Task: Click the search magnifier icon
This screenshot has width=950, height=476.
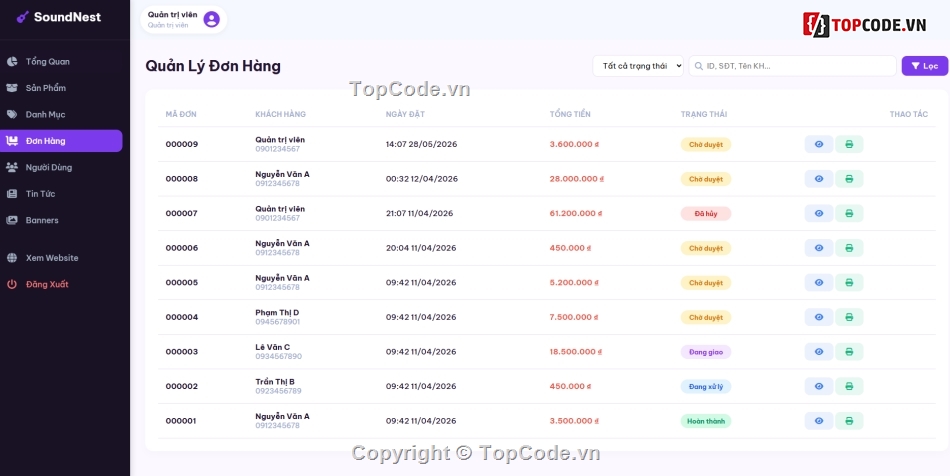Action: tap(699, 66)
